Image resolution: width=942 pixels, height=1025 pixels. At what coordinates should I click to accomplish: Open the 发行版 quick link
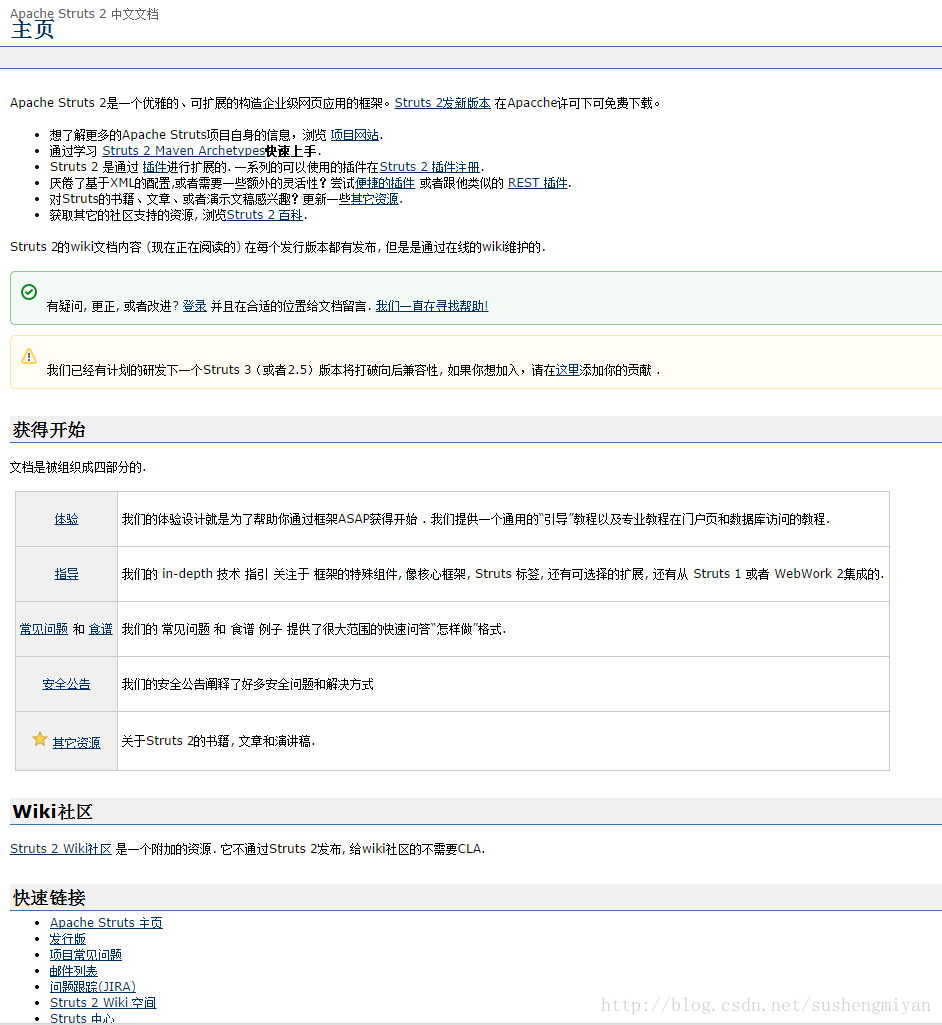[67, 939]
